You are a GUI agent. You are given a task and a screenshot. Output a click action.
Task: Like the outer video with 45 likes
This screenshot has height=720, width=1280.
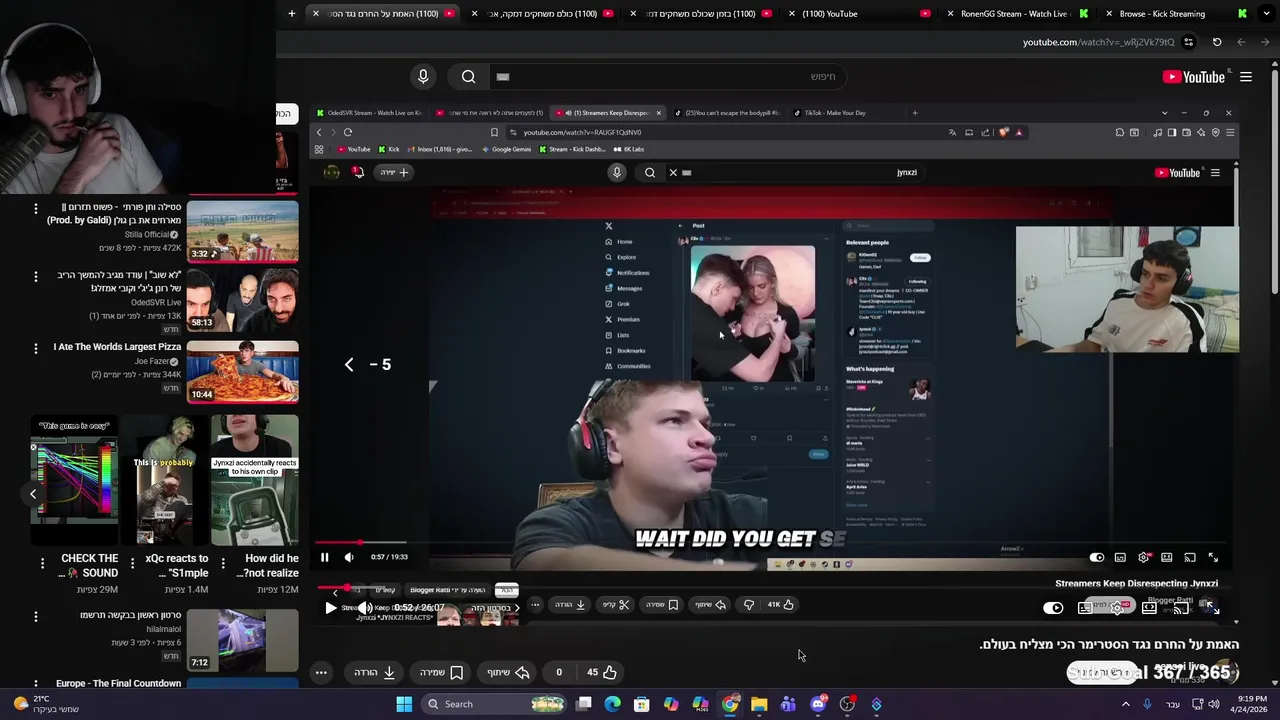602,672
